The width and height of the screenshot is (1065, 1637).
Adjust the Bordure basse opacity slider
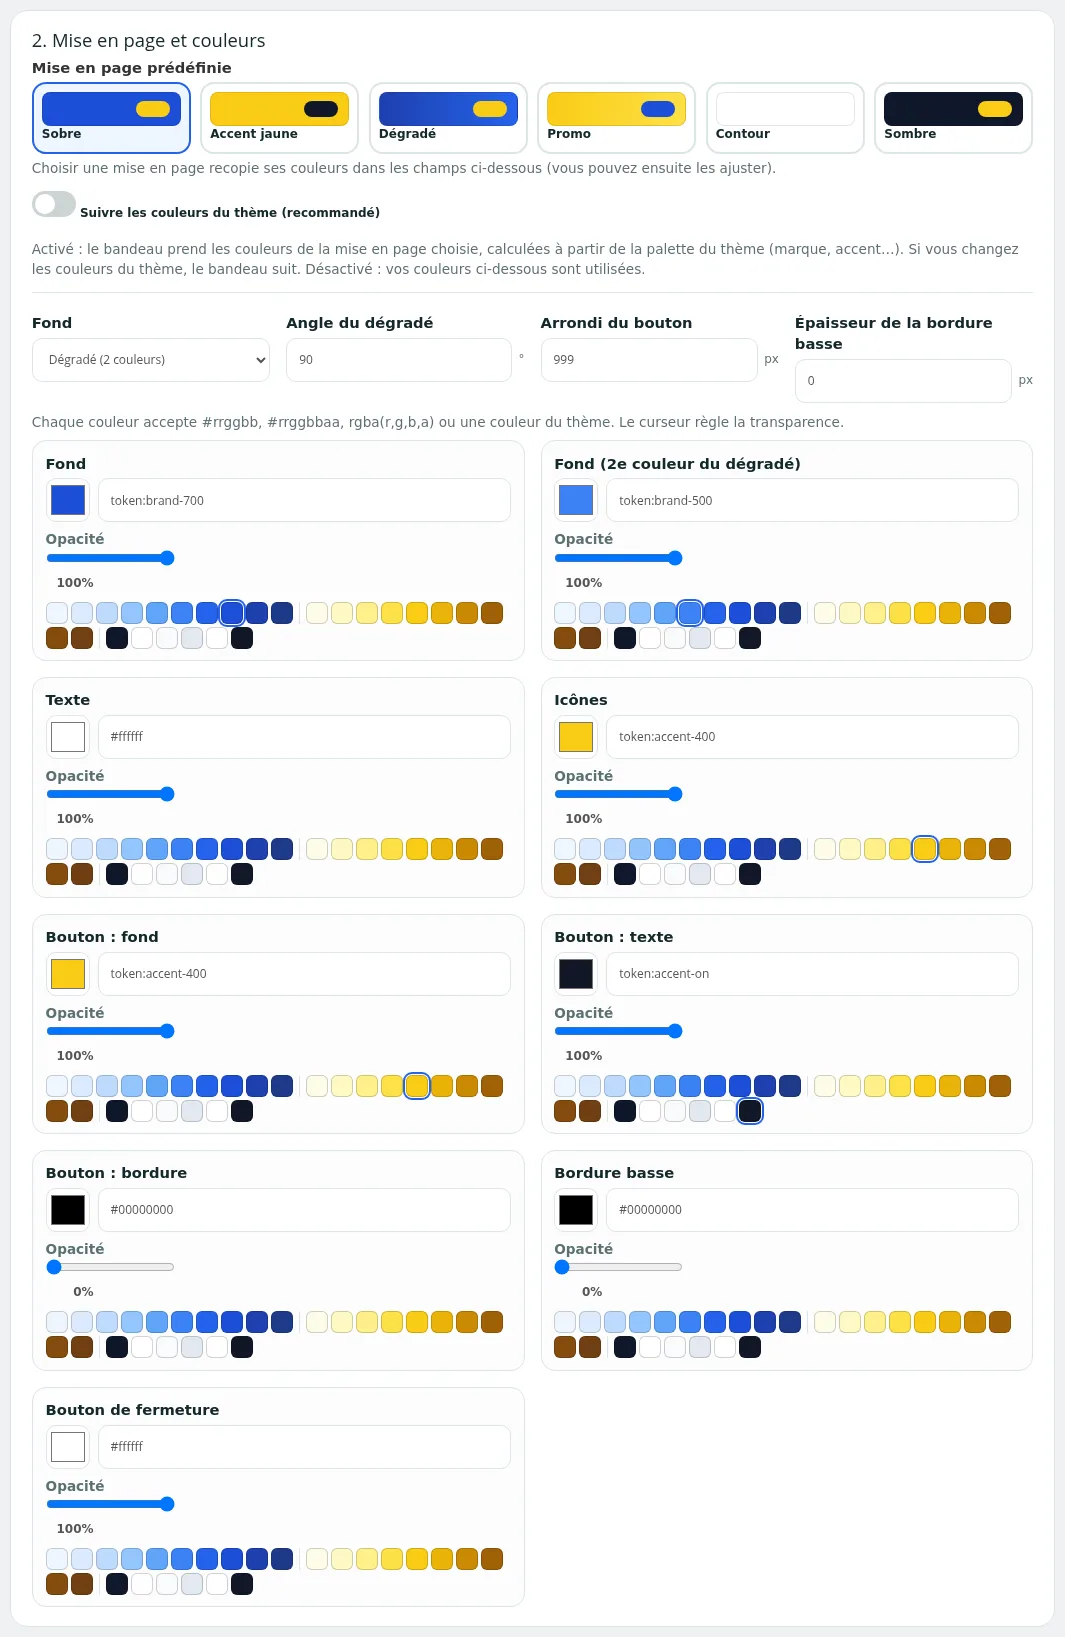[618, 1267]
